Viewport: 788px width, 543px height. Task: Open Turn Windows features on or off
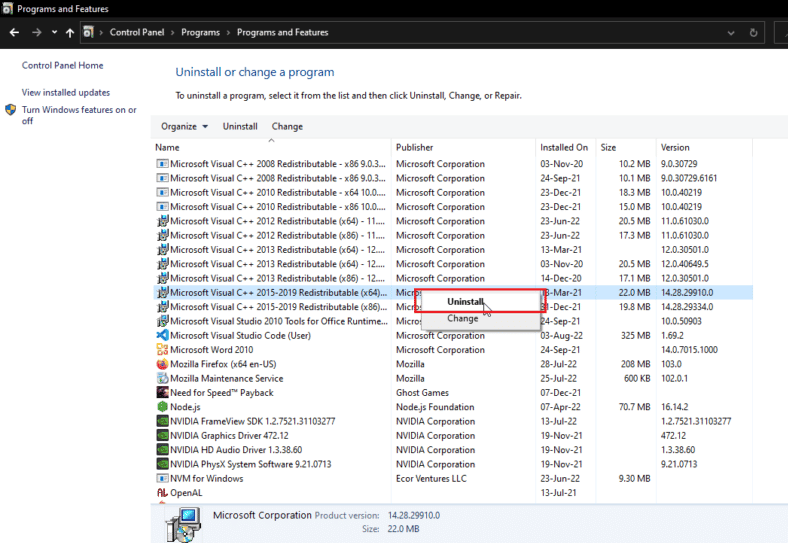[79, 115]
